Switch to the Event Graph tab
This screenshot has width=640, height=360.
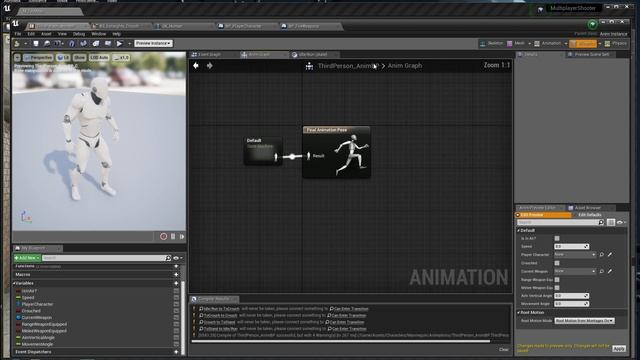209,54
